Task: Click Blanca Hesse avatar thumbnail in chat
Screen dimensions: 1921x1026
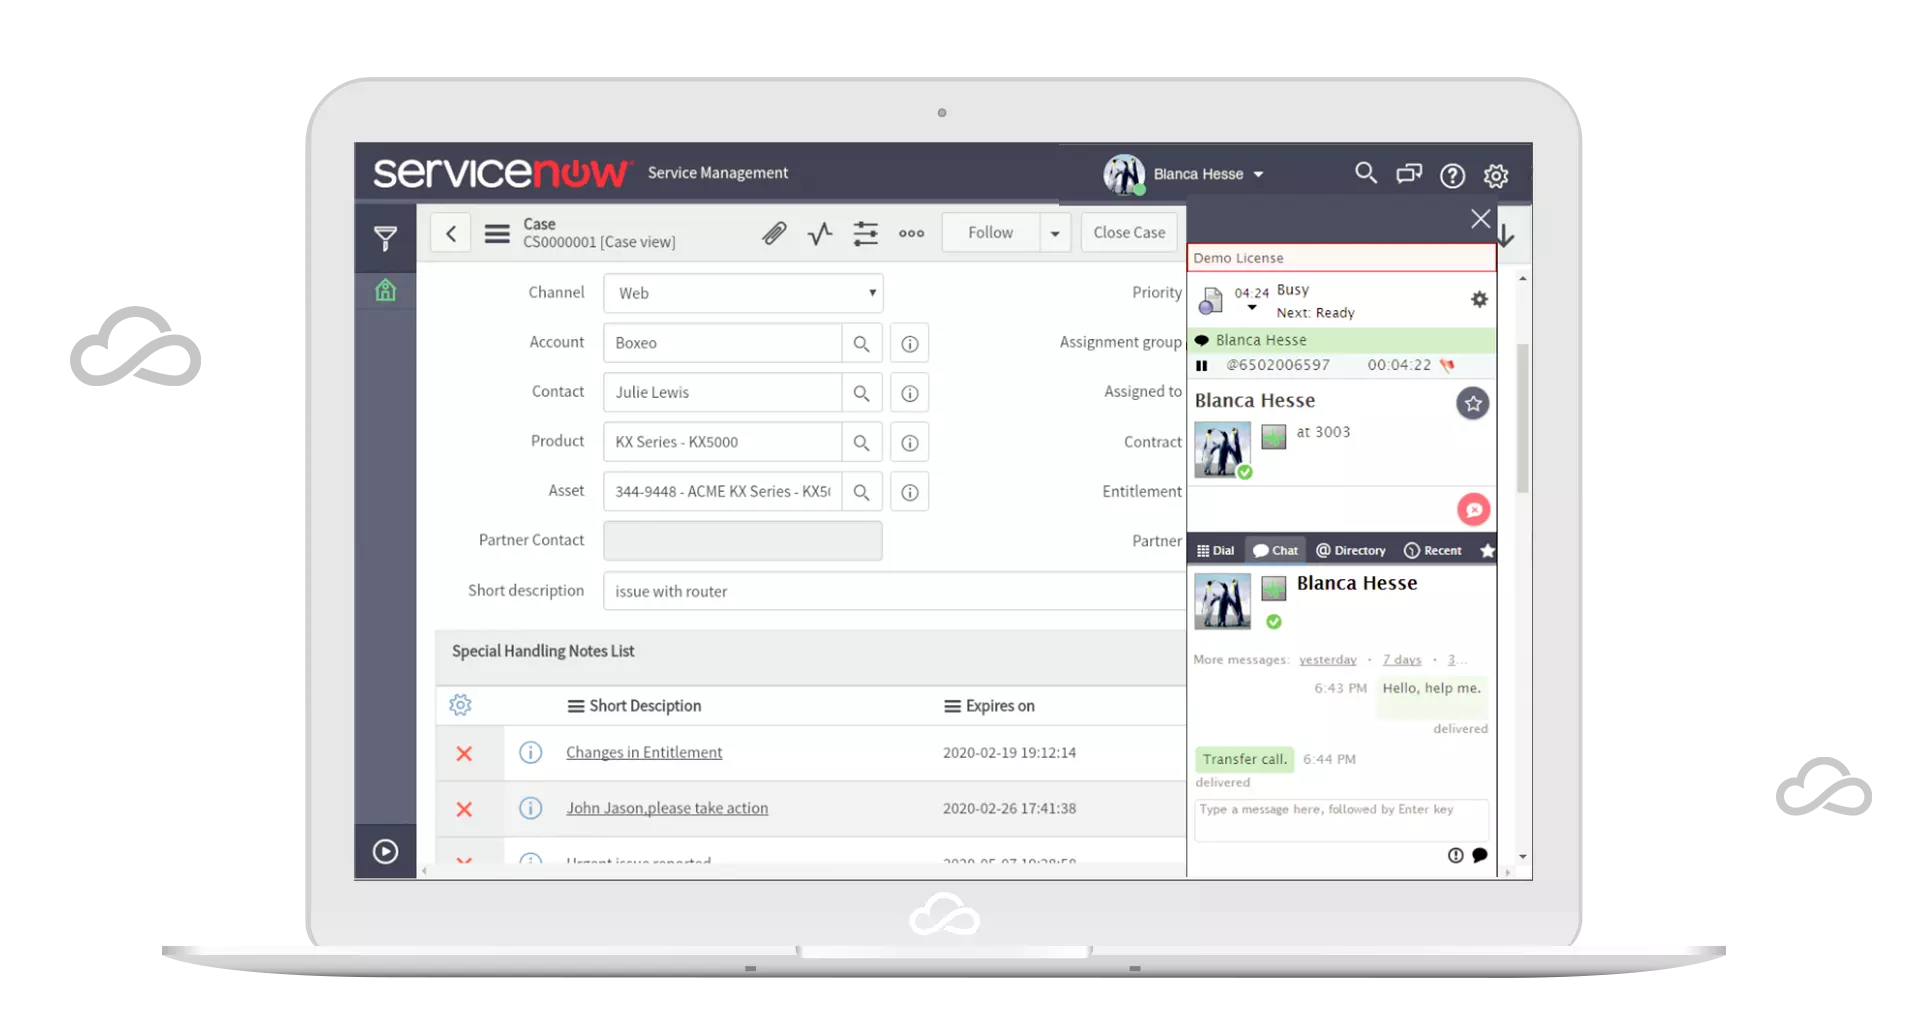Action: coord(1222,602)
